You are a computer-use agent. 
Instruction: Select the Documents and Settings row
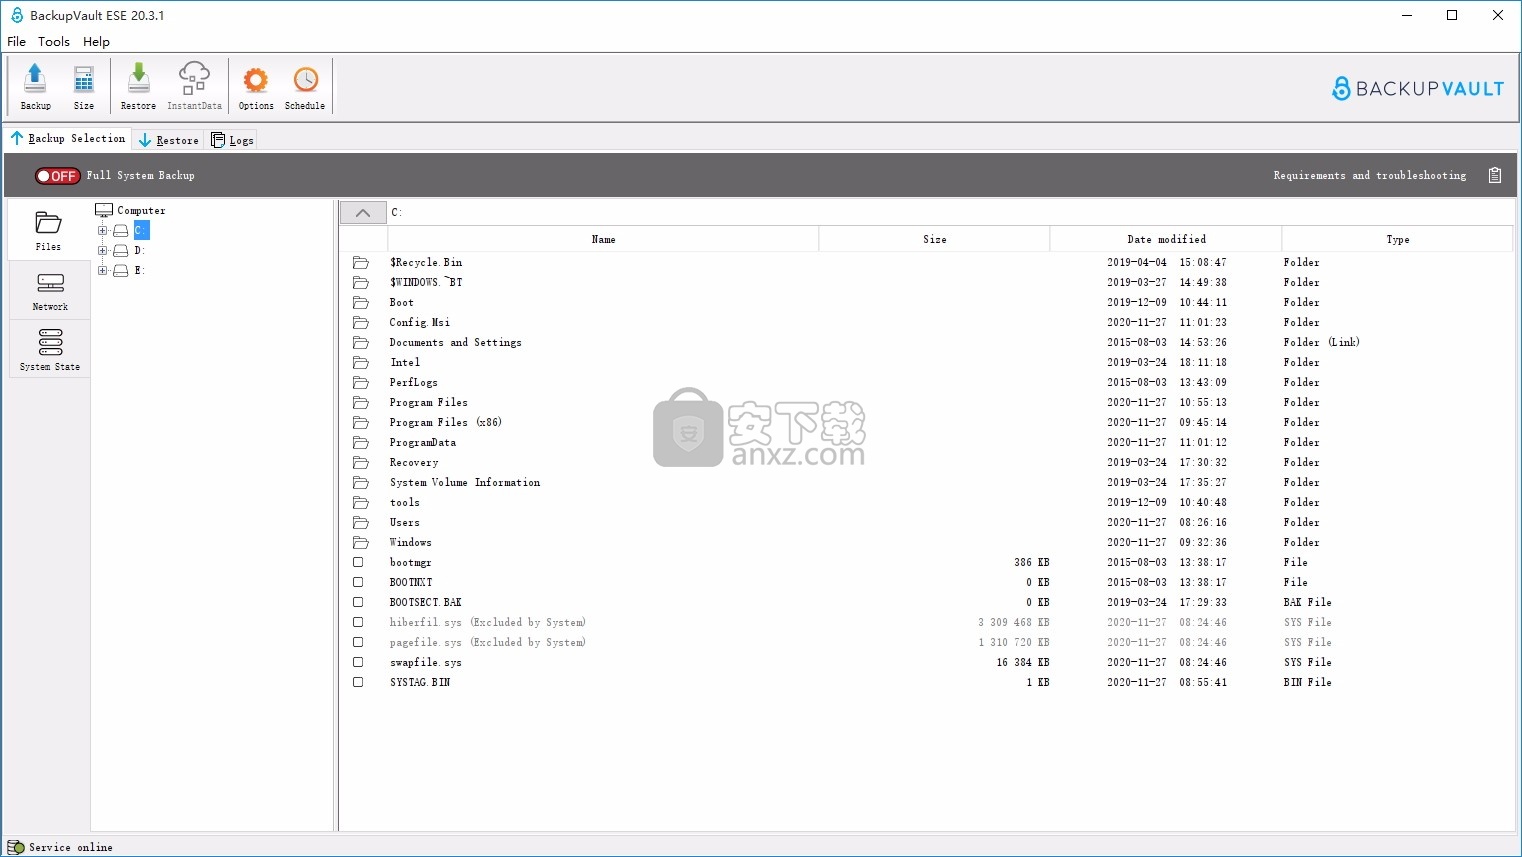[926, 343]
